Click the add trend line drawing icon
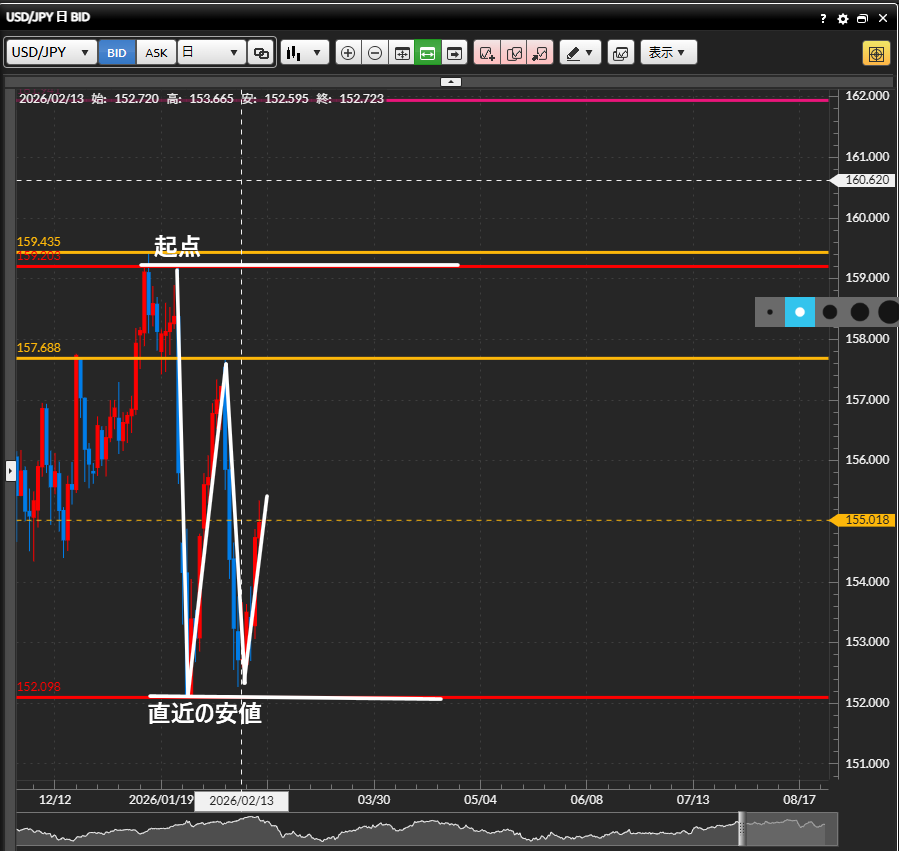Image resolution: width=899 pixels, height=851 pixels. click(x=487, y=53)
